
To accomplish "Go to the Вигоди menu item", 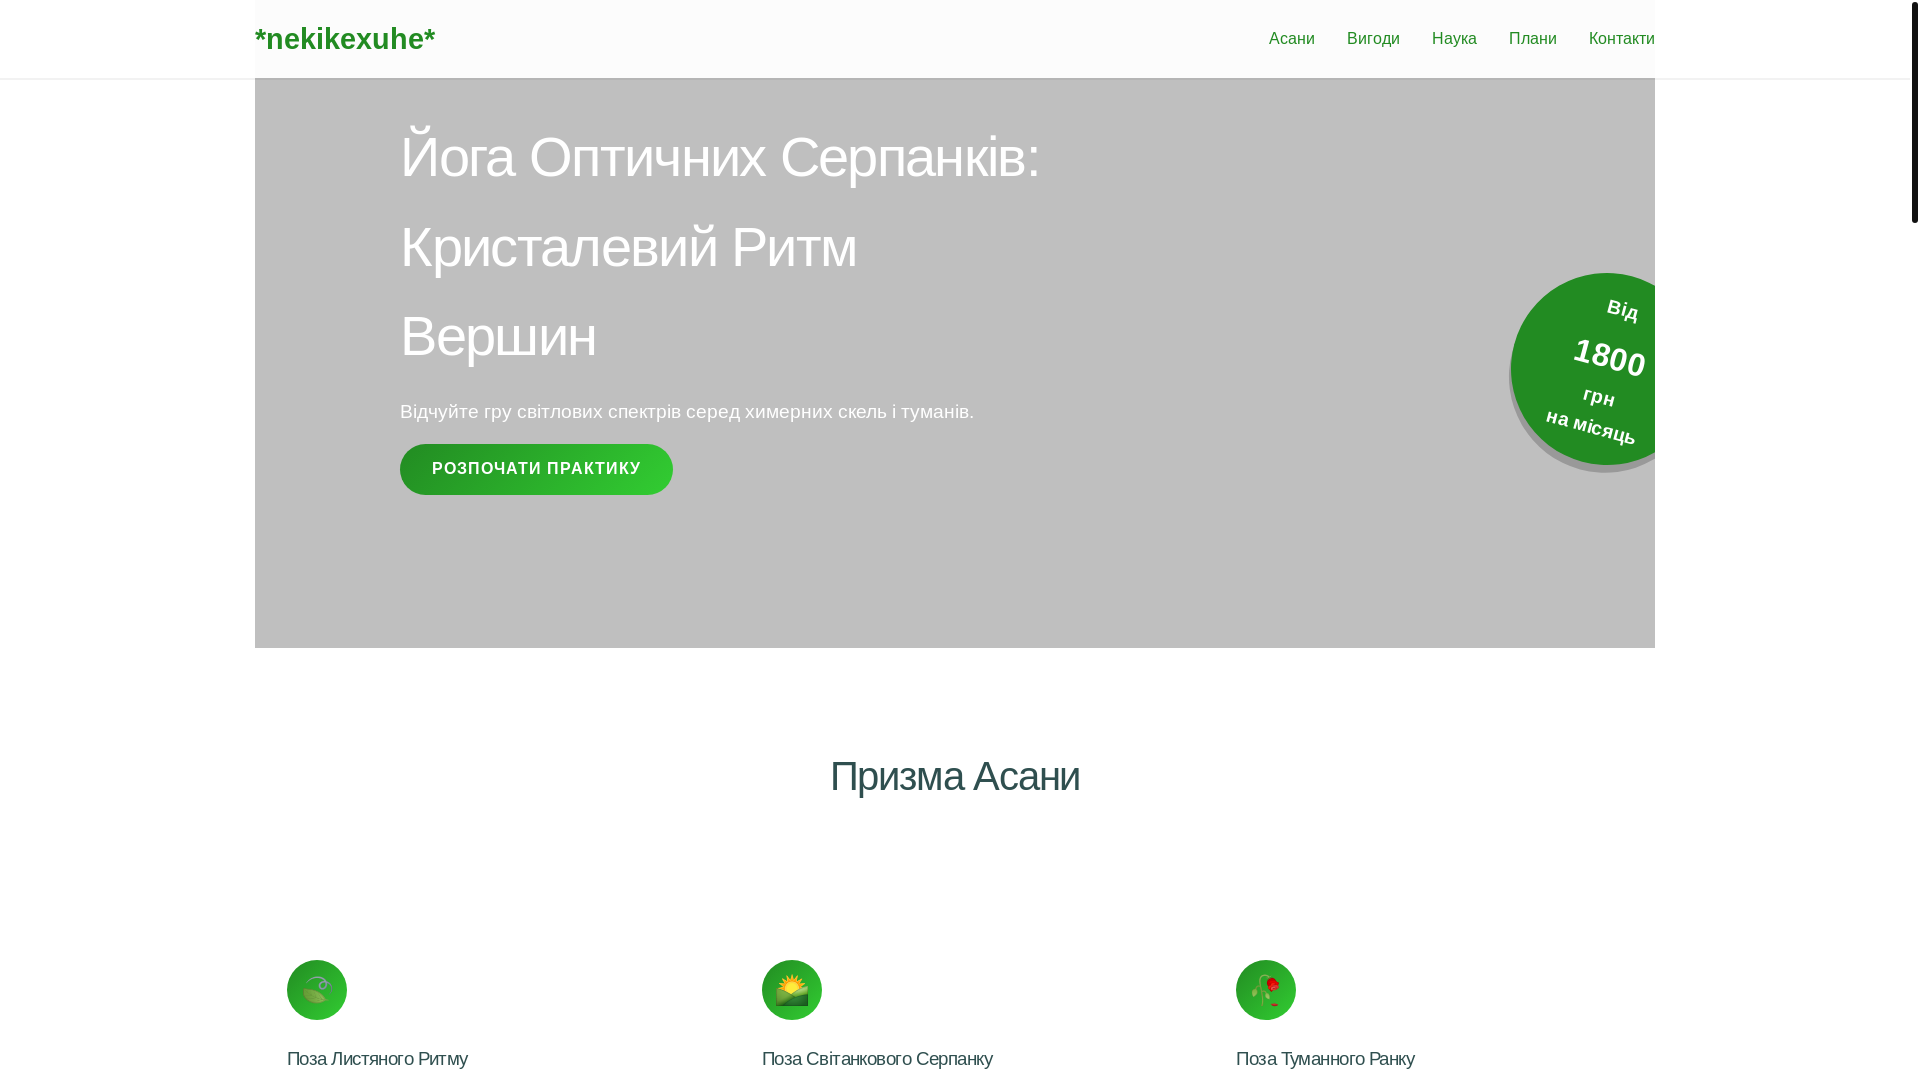I will [1373, 39].
